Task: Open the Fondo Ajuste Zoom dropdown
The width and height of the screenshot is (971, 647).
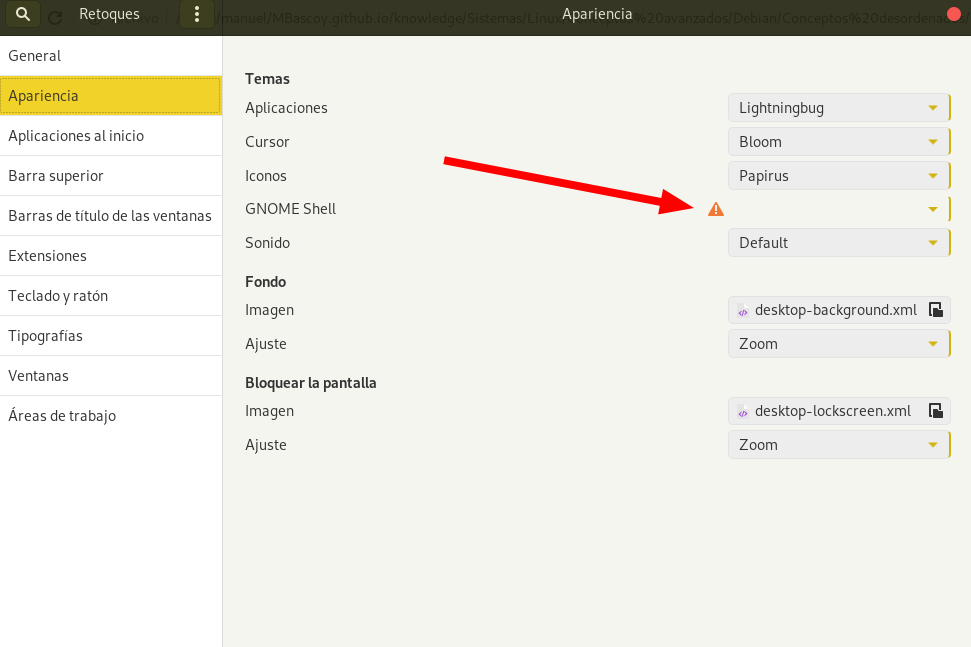Action: point(838,344)
